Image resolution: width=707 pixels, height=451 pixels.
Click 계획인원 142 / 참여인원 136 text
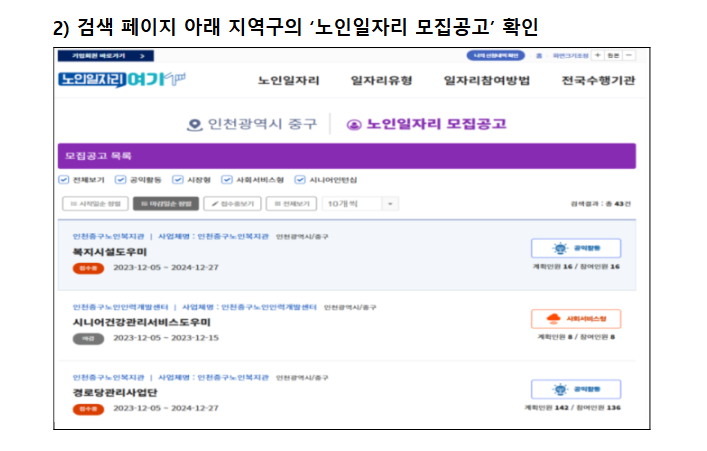[x=572, y=408]
